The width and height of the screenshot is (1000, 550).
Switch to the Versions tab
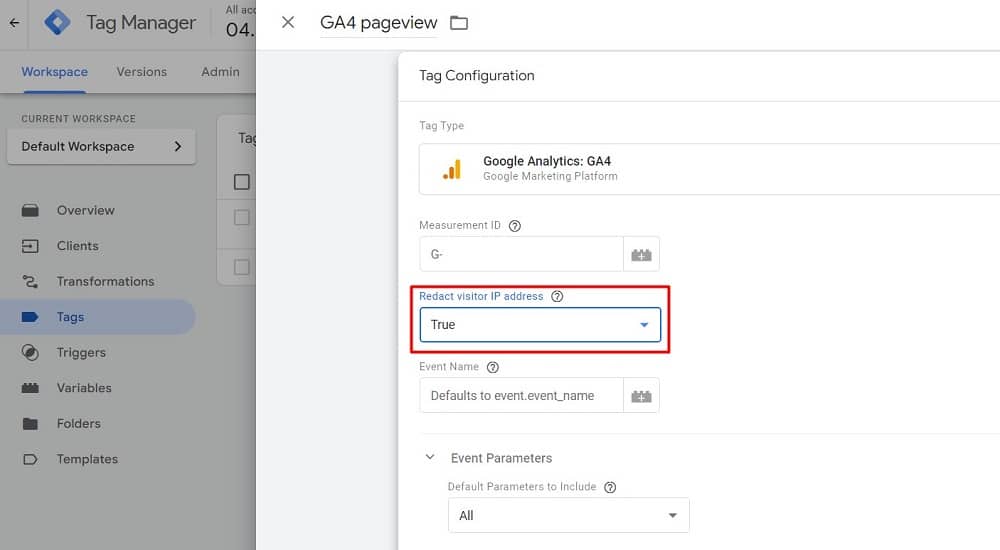tap(142, 72)
